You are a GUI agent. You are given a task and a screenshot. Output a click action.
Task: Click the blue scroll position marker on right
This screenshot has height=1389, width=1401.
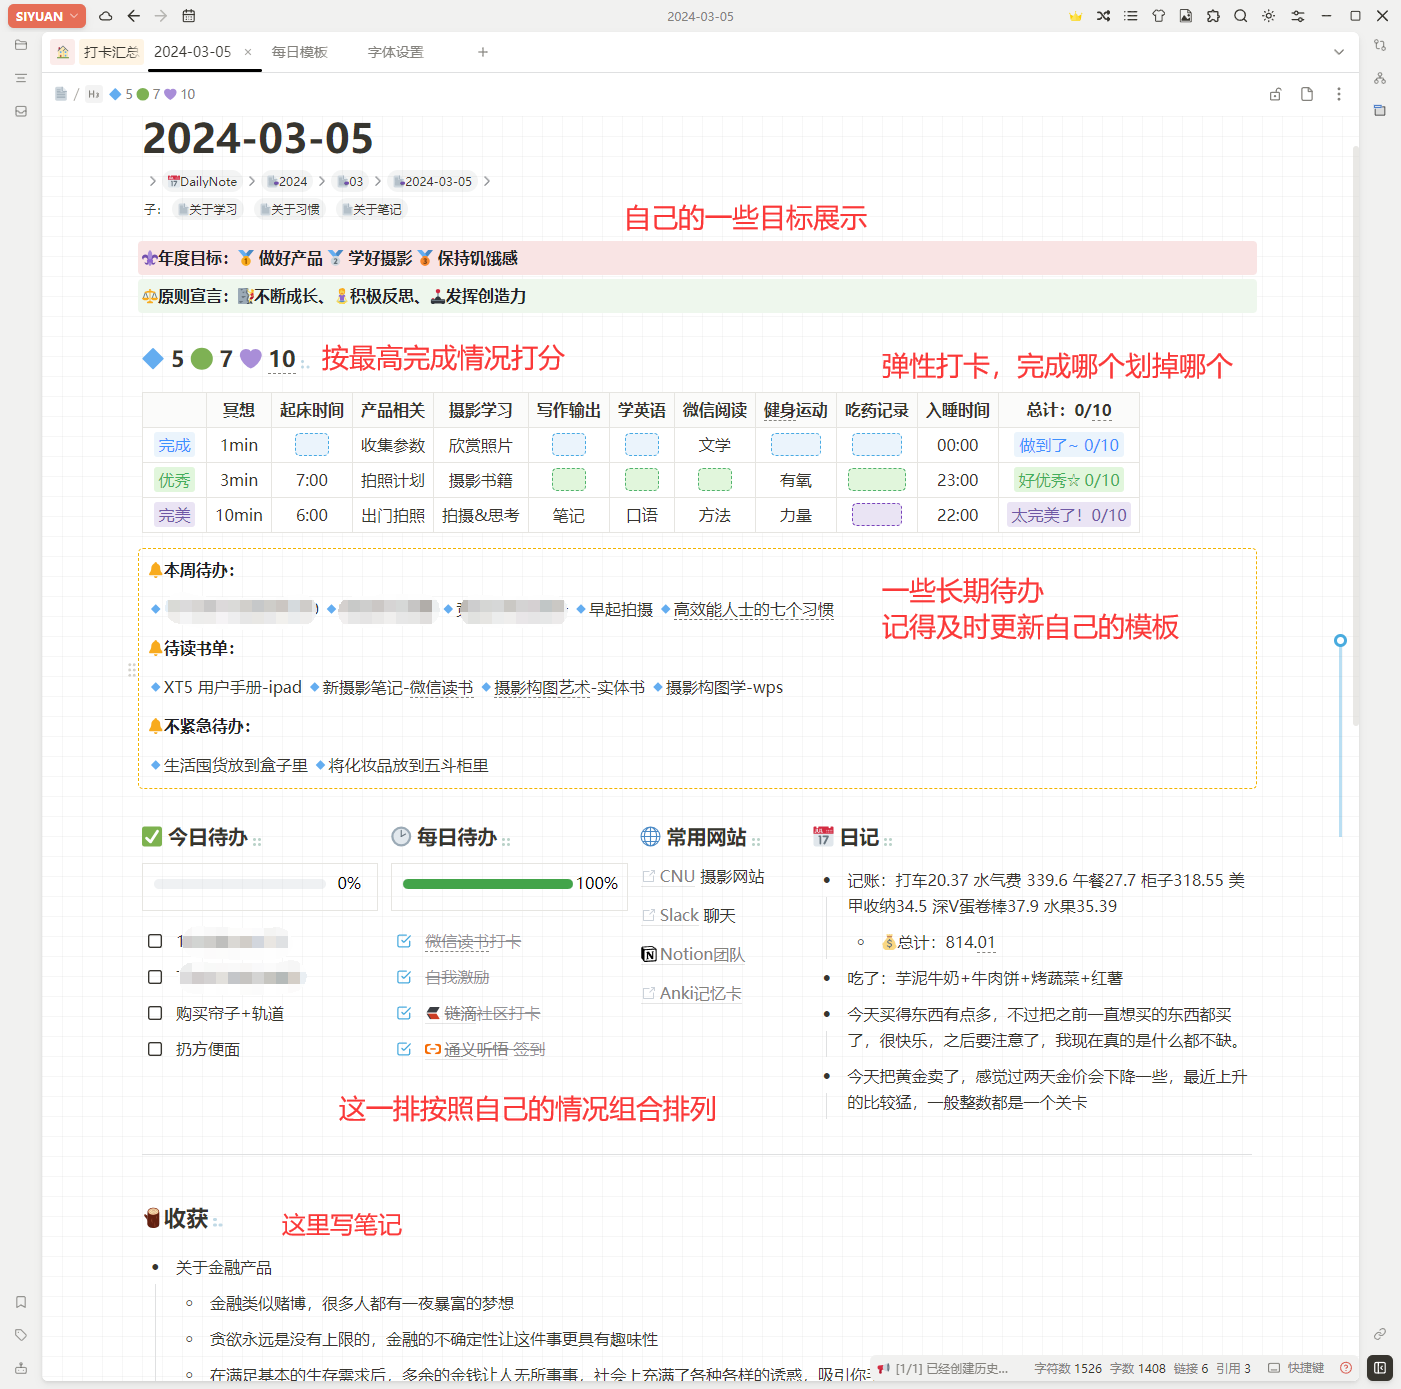(1340, 640)
